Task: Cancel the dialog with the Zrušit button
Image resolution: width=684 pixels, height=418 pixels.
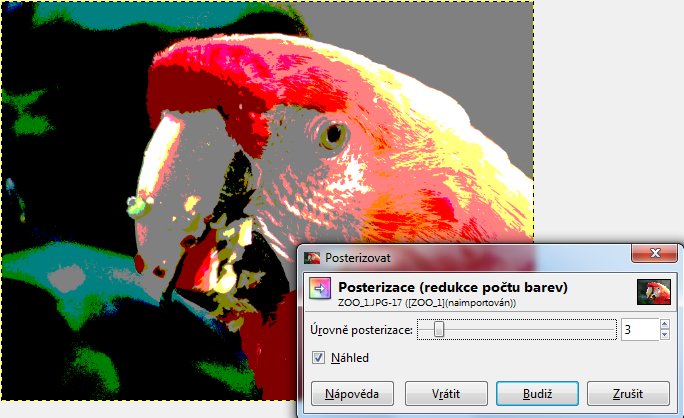Action: (628, 394)
